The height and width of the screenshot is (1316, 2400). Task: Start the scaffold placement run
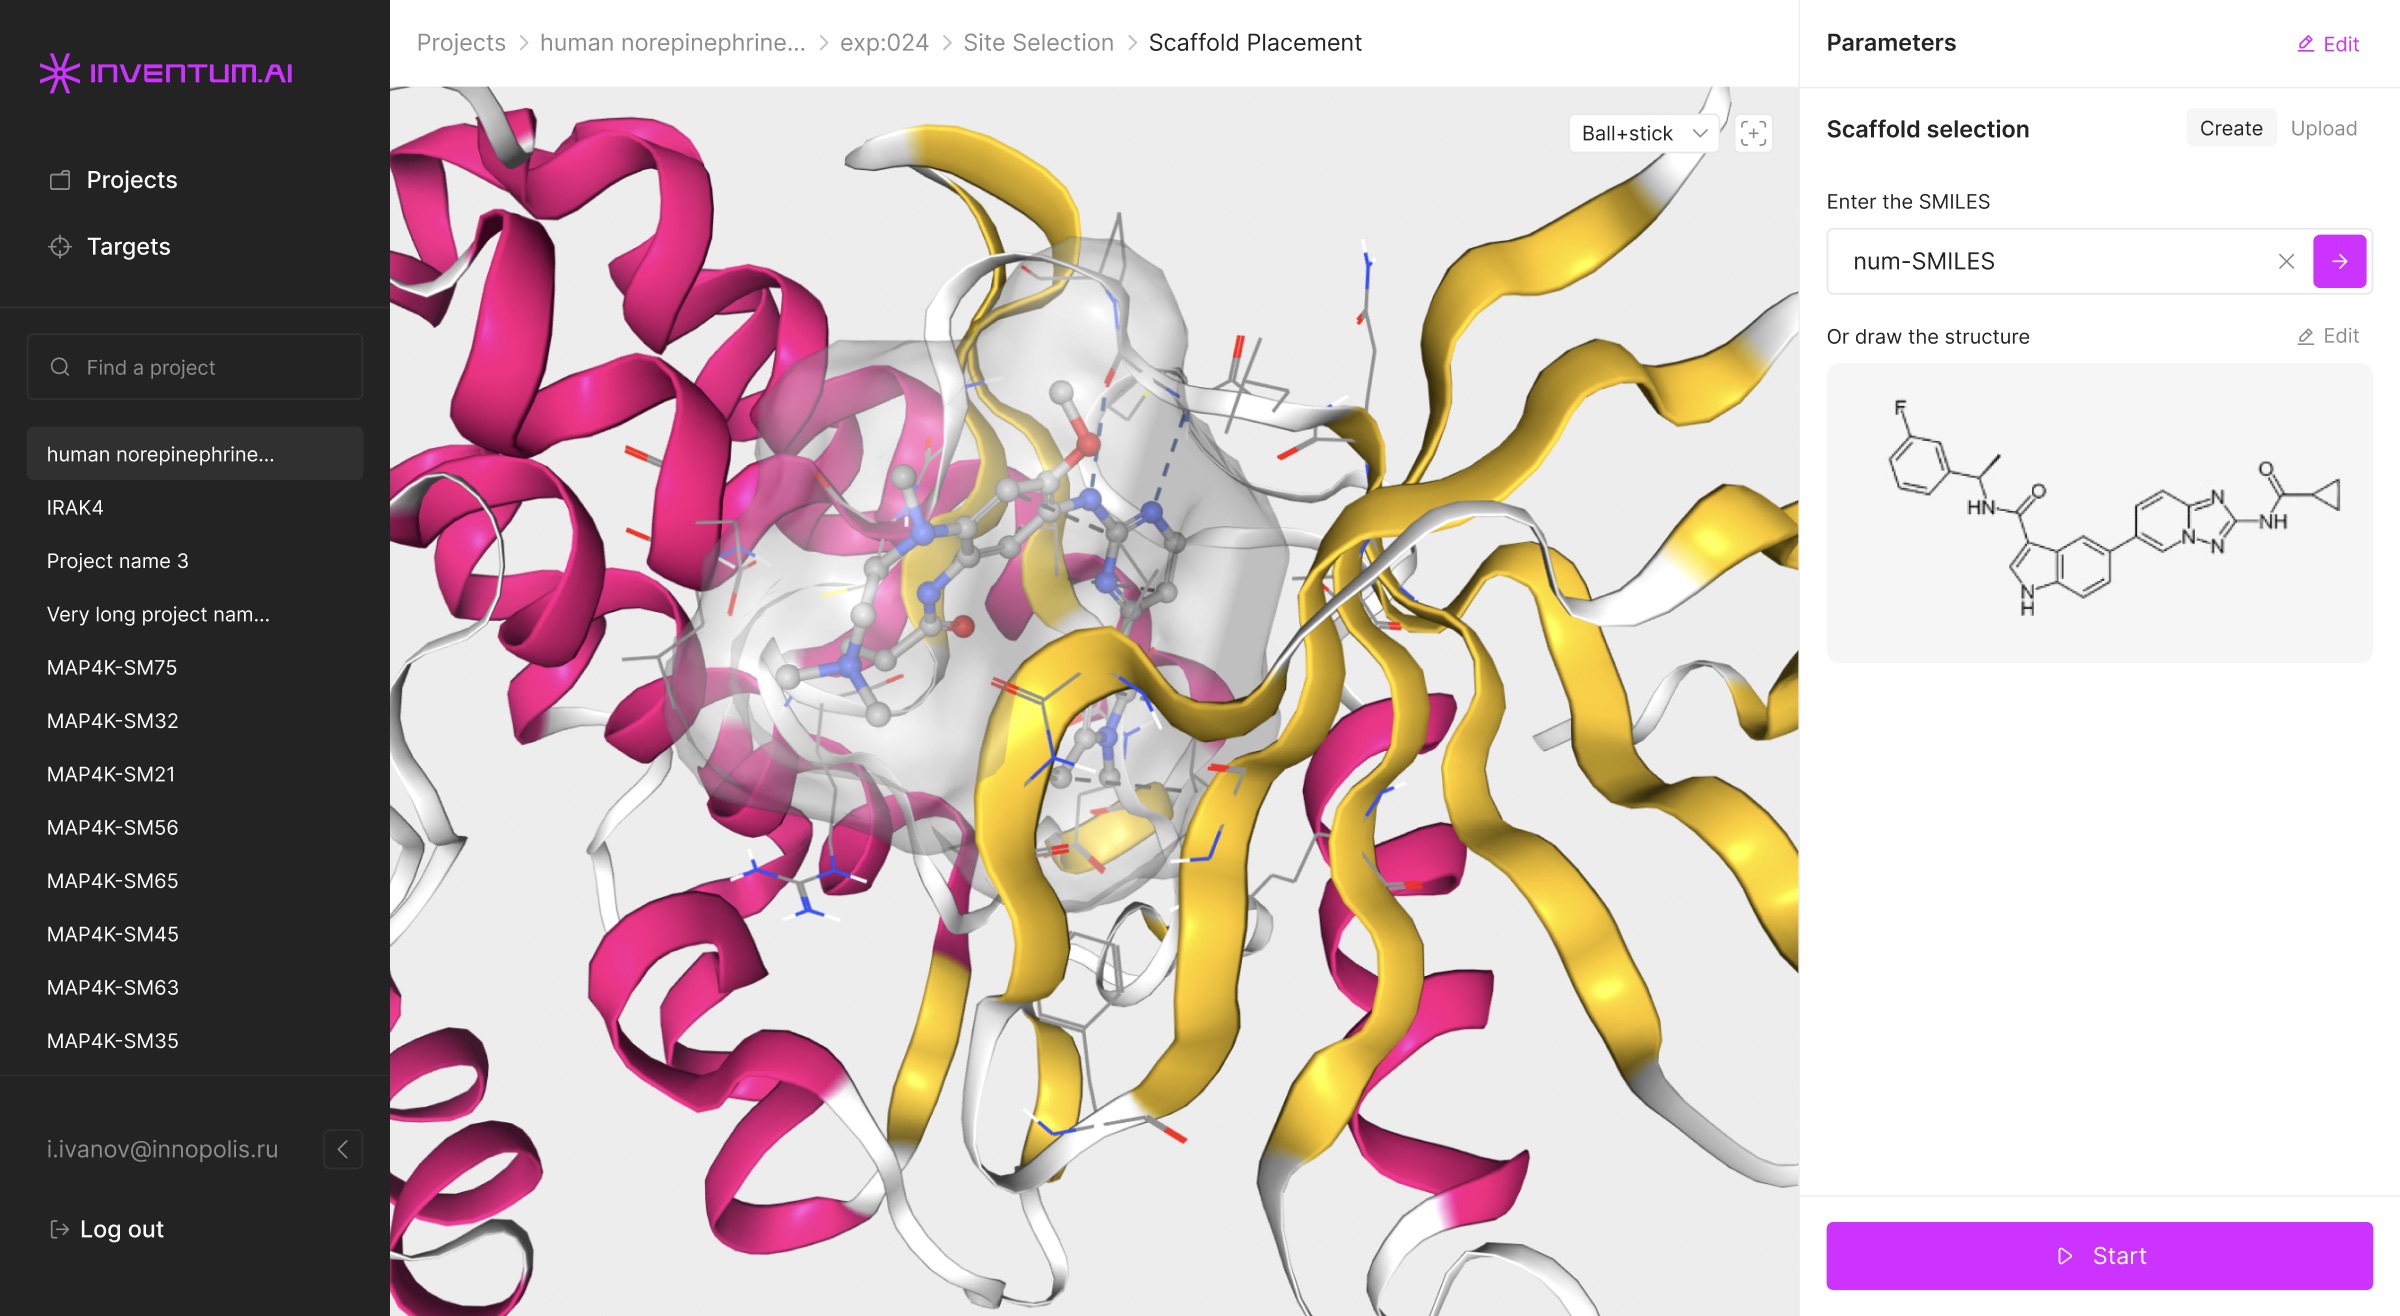point(2099,1256)
